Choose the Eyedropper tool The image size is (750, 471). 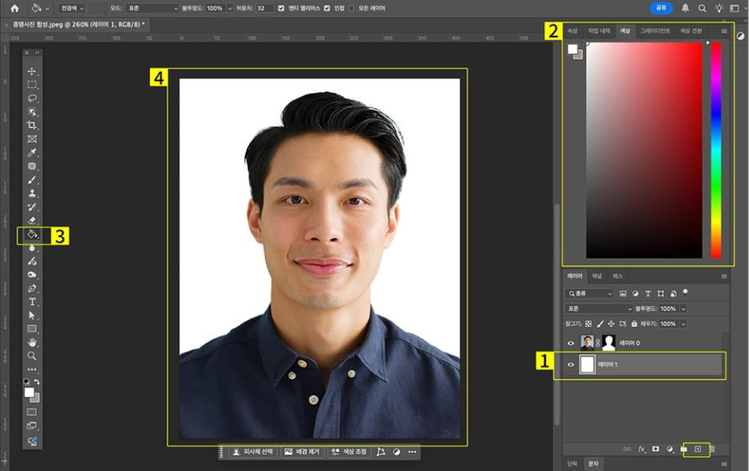click(32, 152)
